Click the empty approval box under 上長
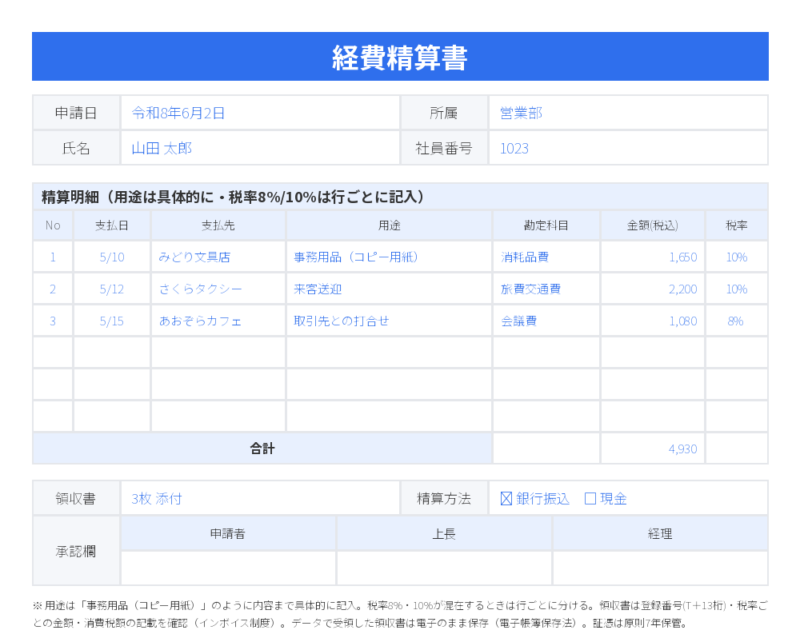This screenshot has height=638, width=800. (444, 568)
